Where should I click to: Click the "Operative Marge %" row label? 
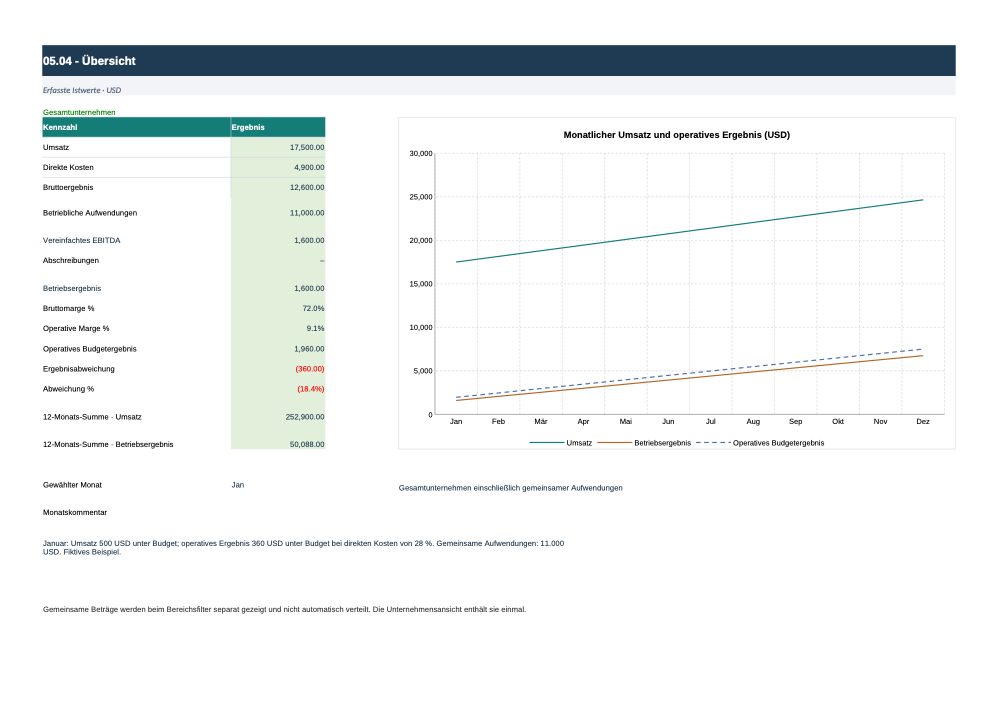76,329
